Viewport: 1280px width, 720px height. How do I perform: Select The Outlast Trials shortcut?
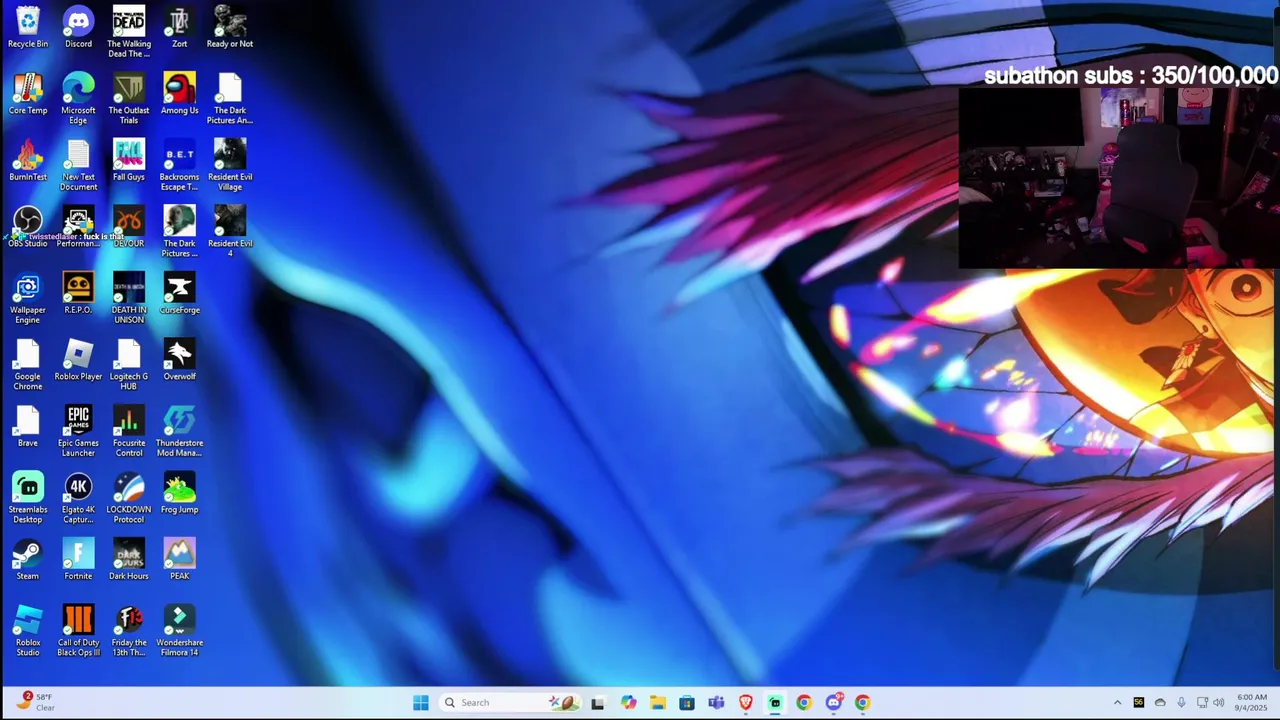[x=129, y=99]
